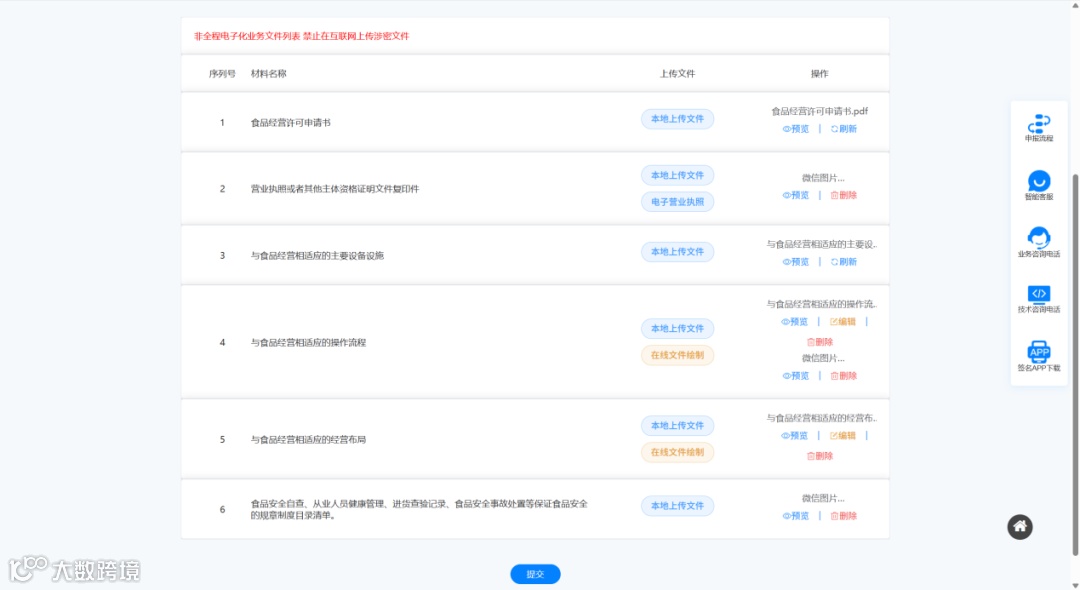Image resolution: width=1080 pixels, height=590 pixels.
Task: Click material name 食品经营许可申请书
Action: 291,123
